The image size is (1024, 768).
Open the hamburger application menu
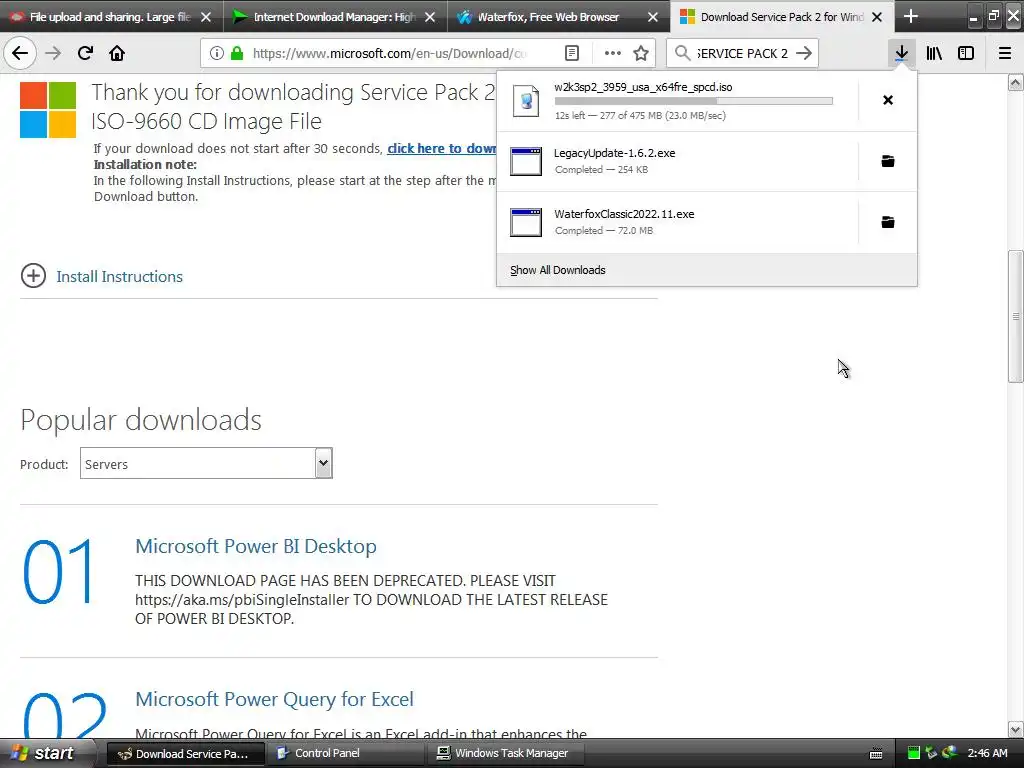pos(1005,53)
